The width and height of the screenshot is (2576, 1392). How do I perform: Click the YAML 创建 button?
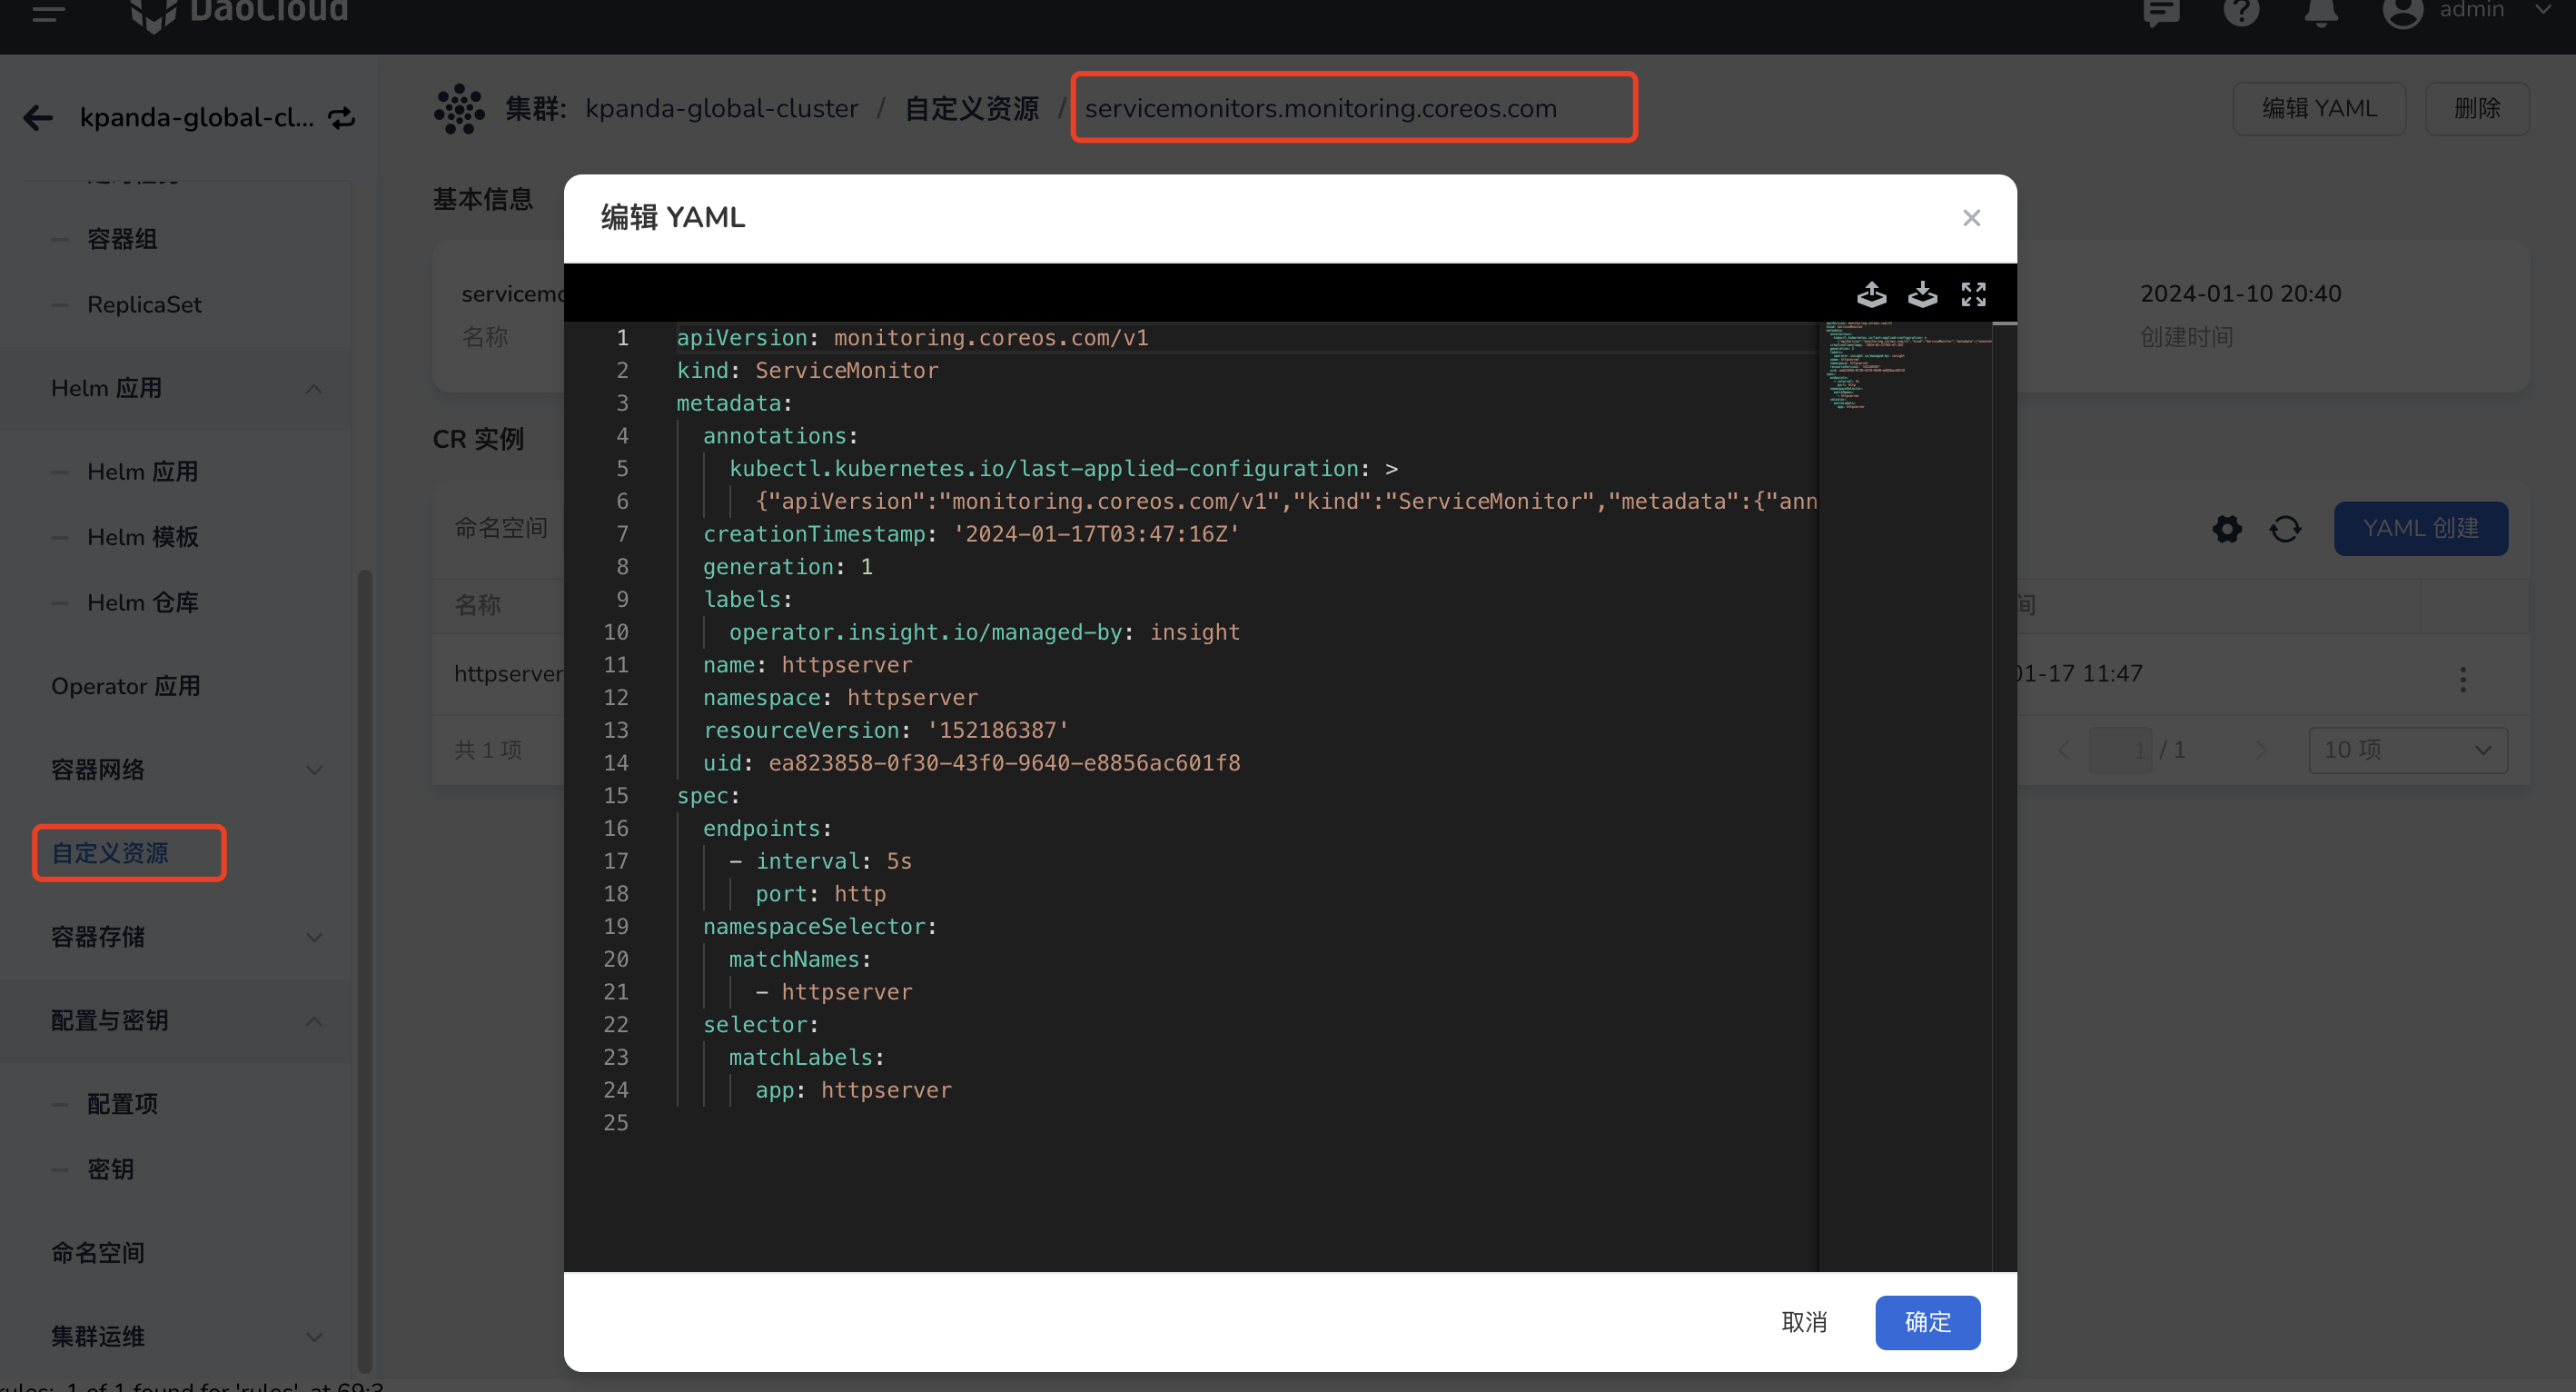coord(2420,528)
